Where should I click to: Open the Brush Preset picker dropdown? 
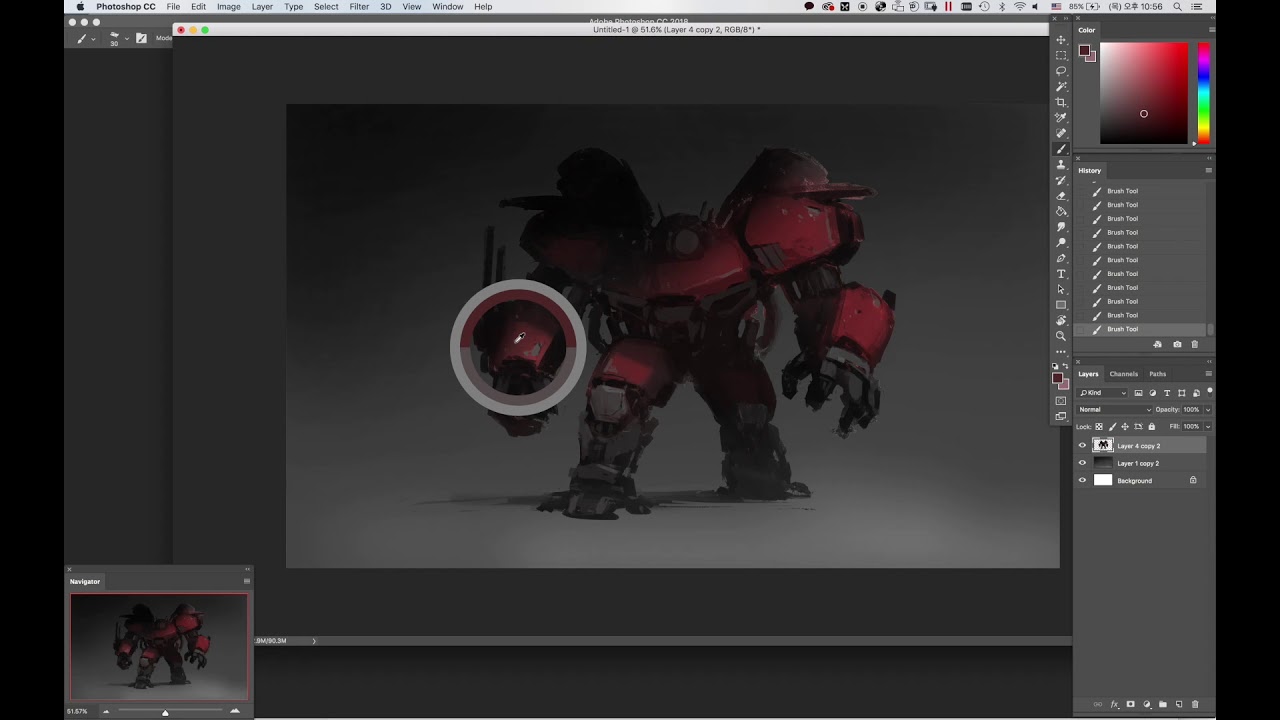tap(126, 38)
